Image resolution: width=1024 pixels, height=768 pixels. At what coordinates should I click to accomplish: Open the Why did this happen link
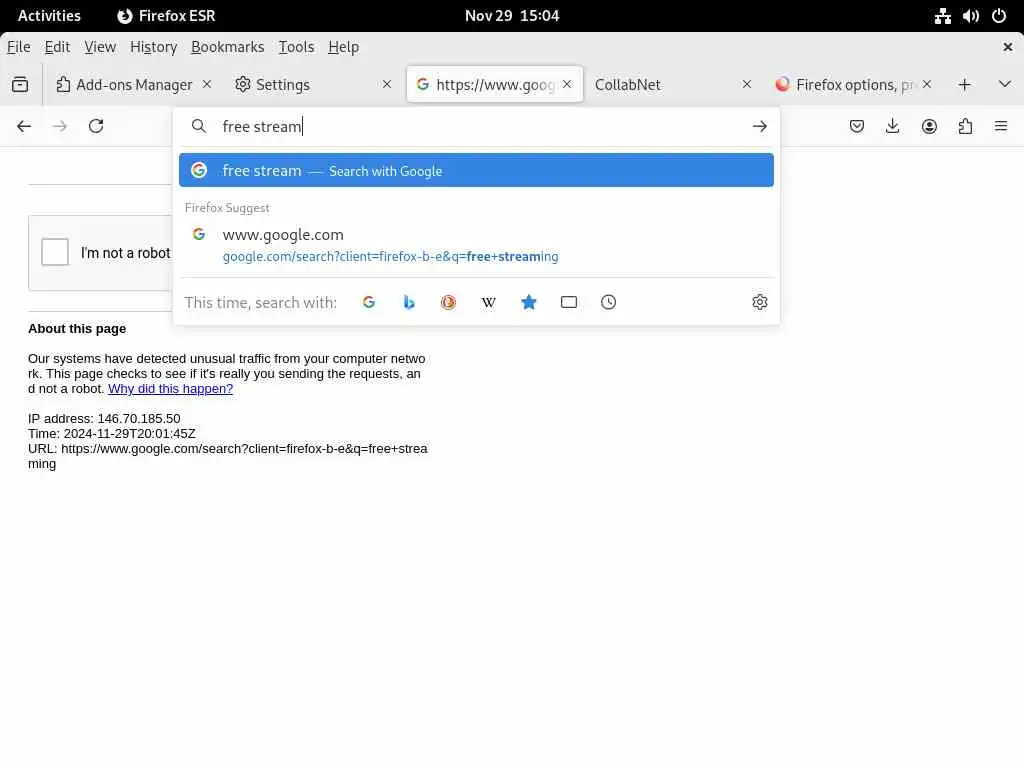click(x=170, y=389)
